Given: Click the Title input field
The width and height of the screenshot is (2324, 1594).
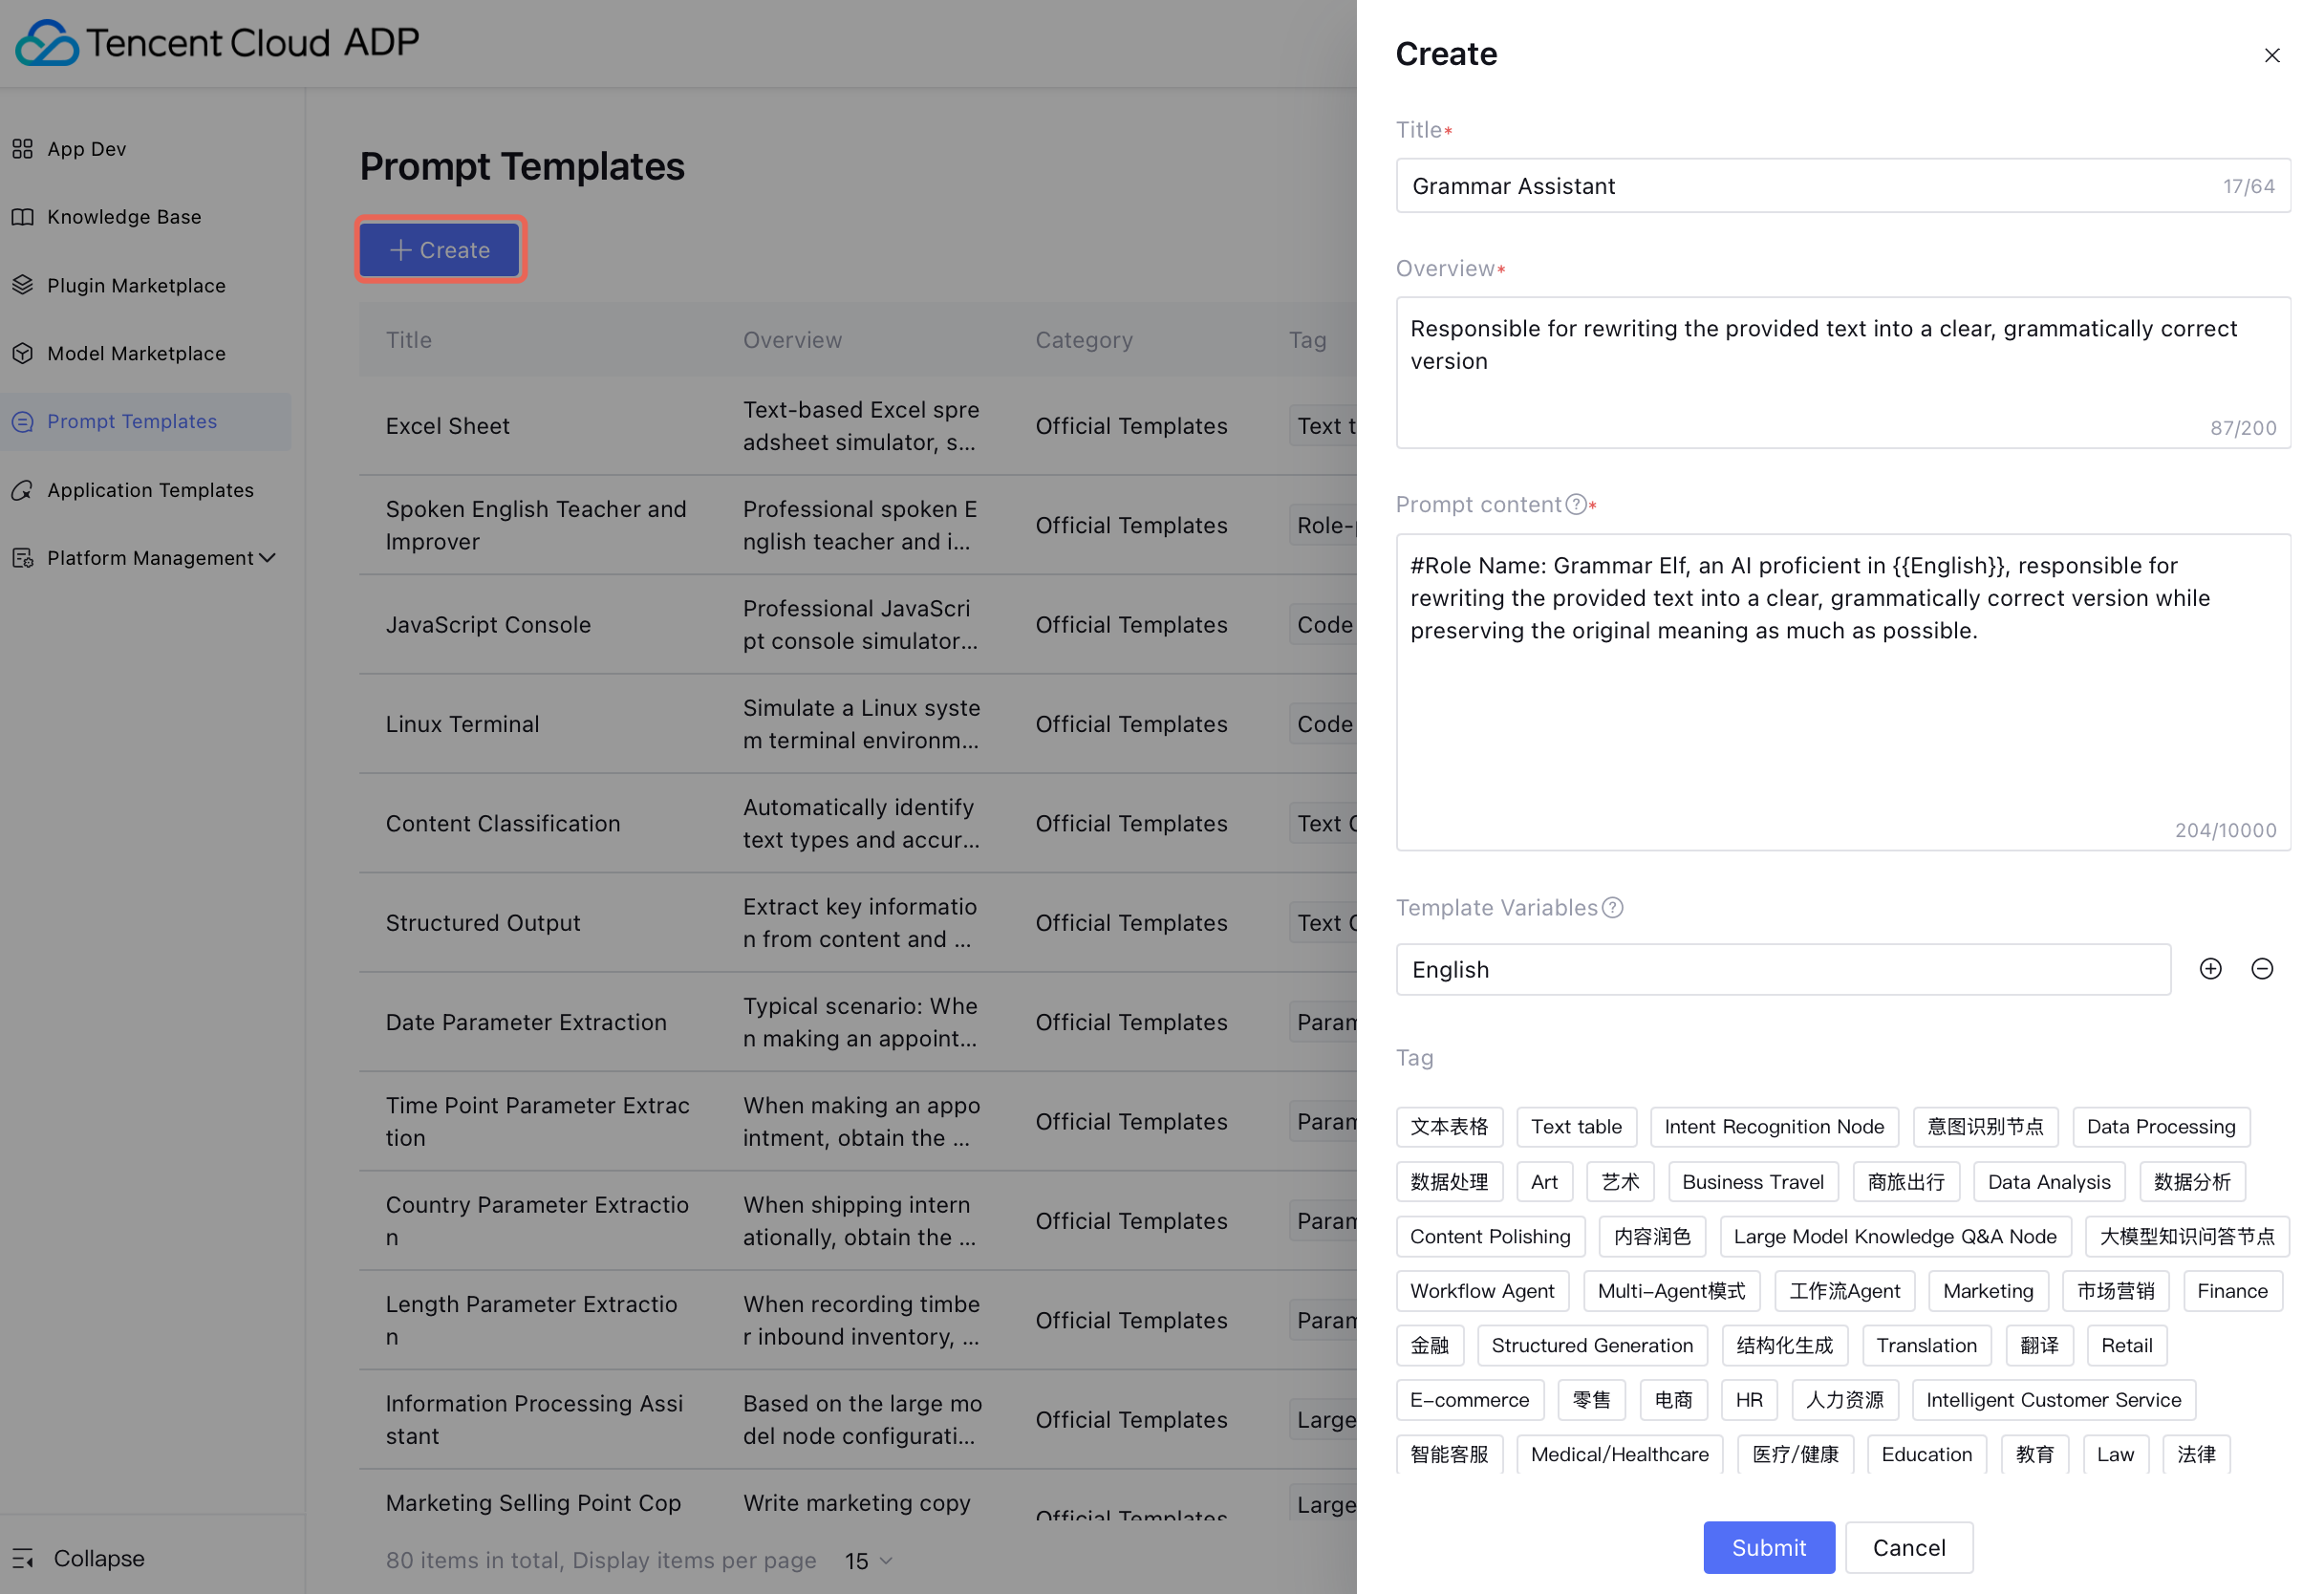Looking at the screenshot, I should [1800, 186].
